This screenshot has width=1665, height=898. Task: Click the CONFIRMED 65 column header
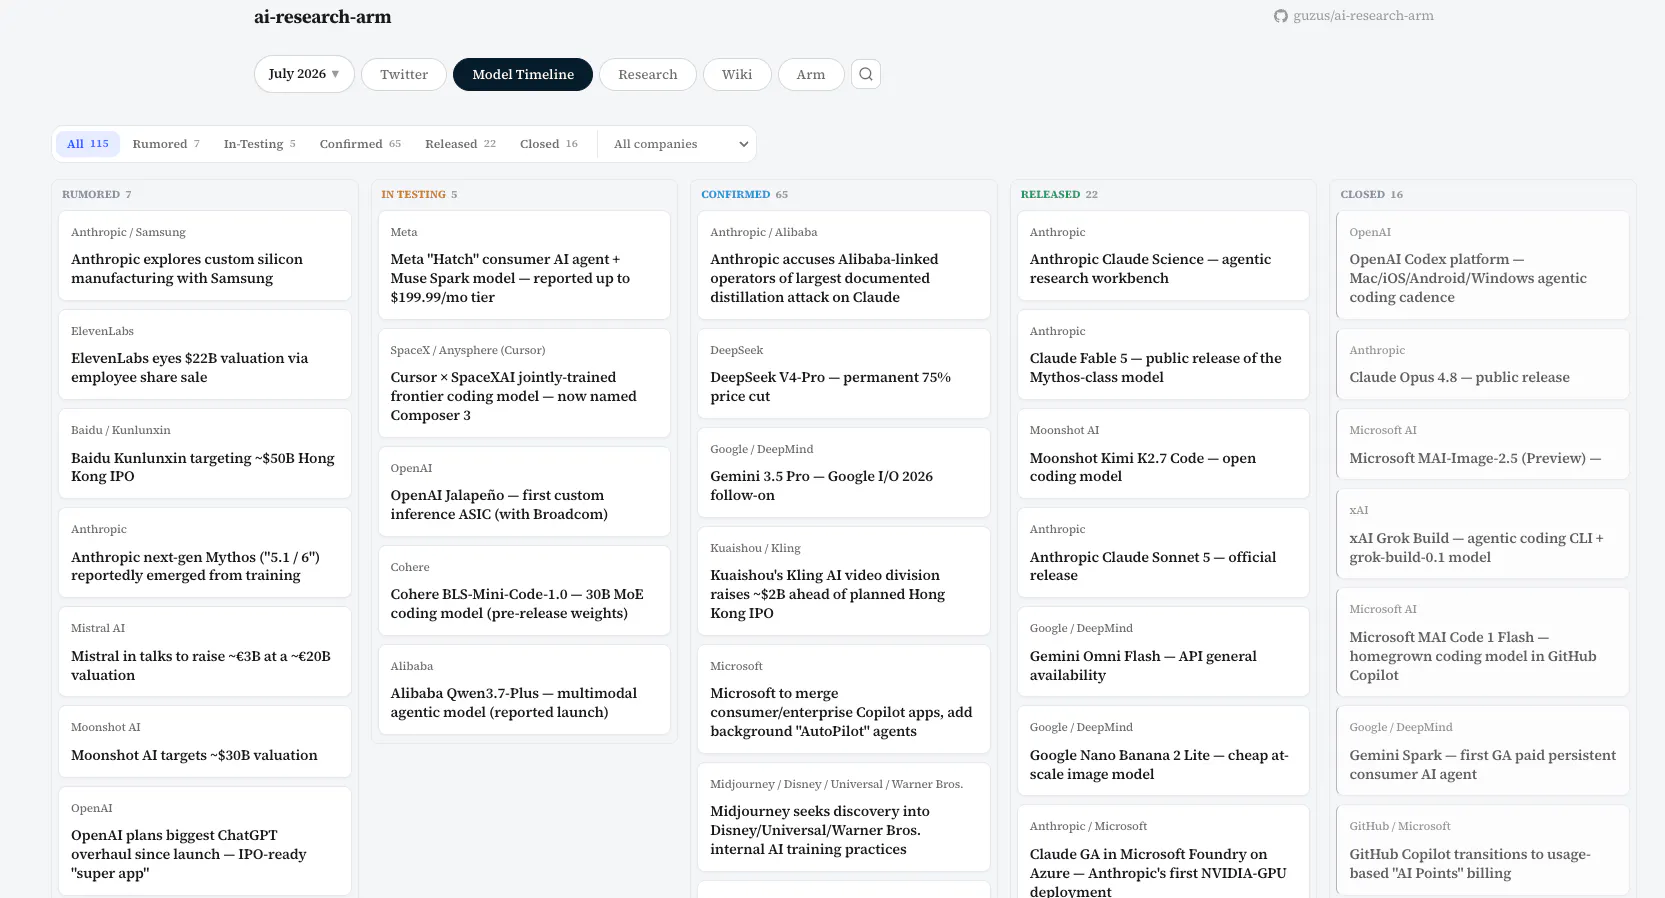click(x=744, y=195)
